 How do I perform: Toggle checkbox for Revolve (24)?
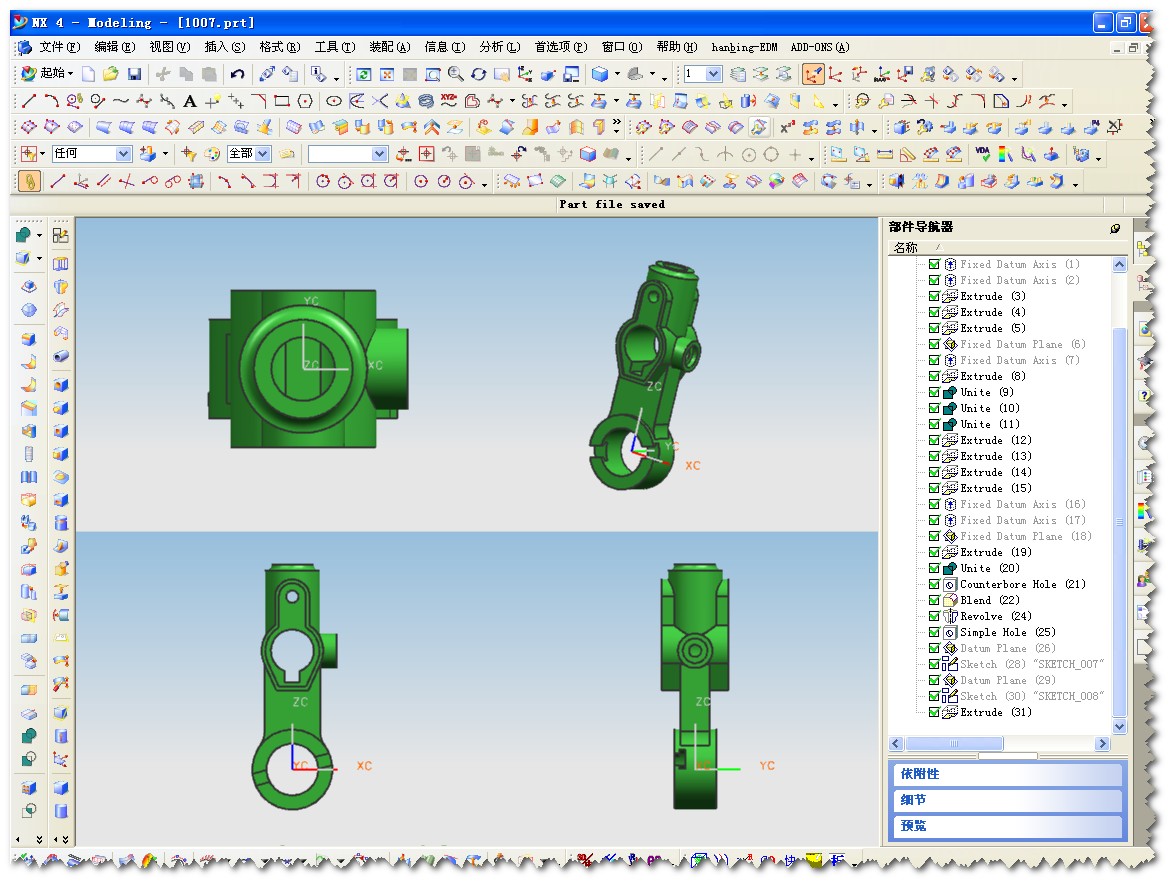pos(934,616)
